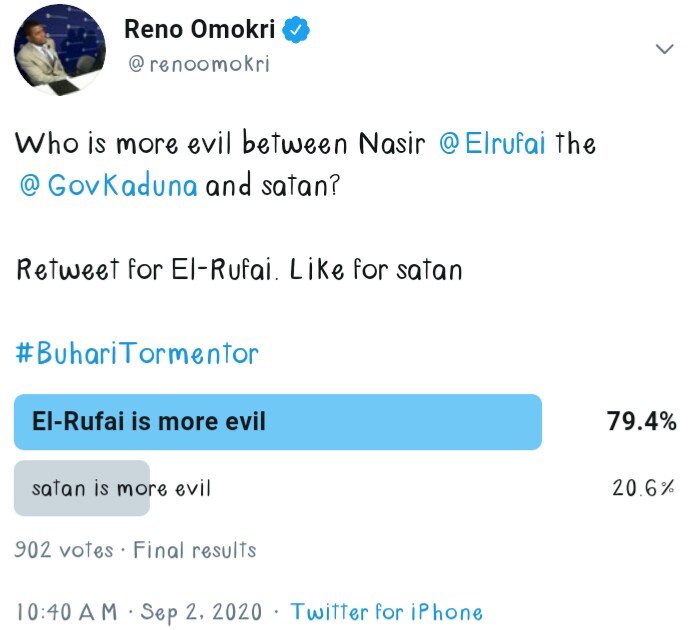
Task: Select the 'satan is more evil' poll bar
Action: coord(82,488)
